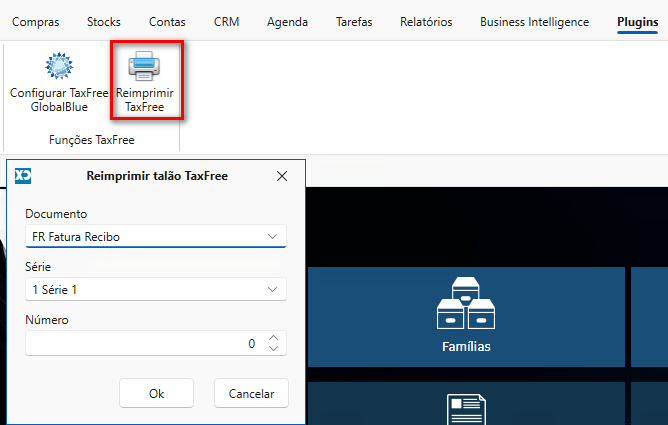Viewport: 668px width, 425px height.
Task: Click the XD logo in dialog title bar
Action: (23, 175)
